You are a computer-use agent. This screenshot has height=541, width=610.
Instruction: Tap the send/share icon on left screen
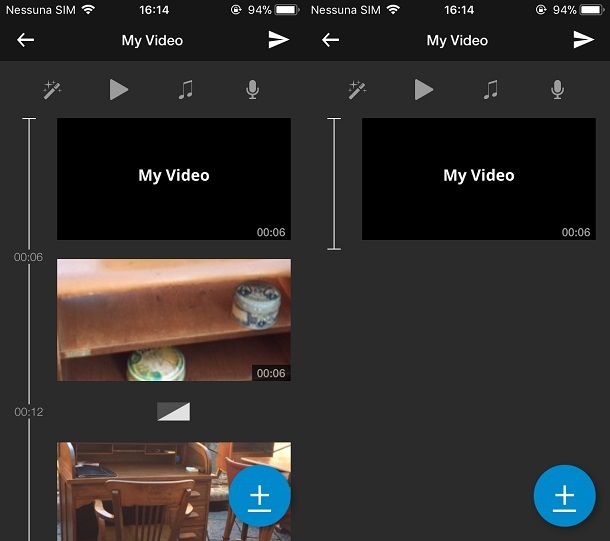pyautogui.click(x=279, y=40)
